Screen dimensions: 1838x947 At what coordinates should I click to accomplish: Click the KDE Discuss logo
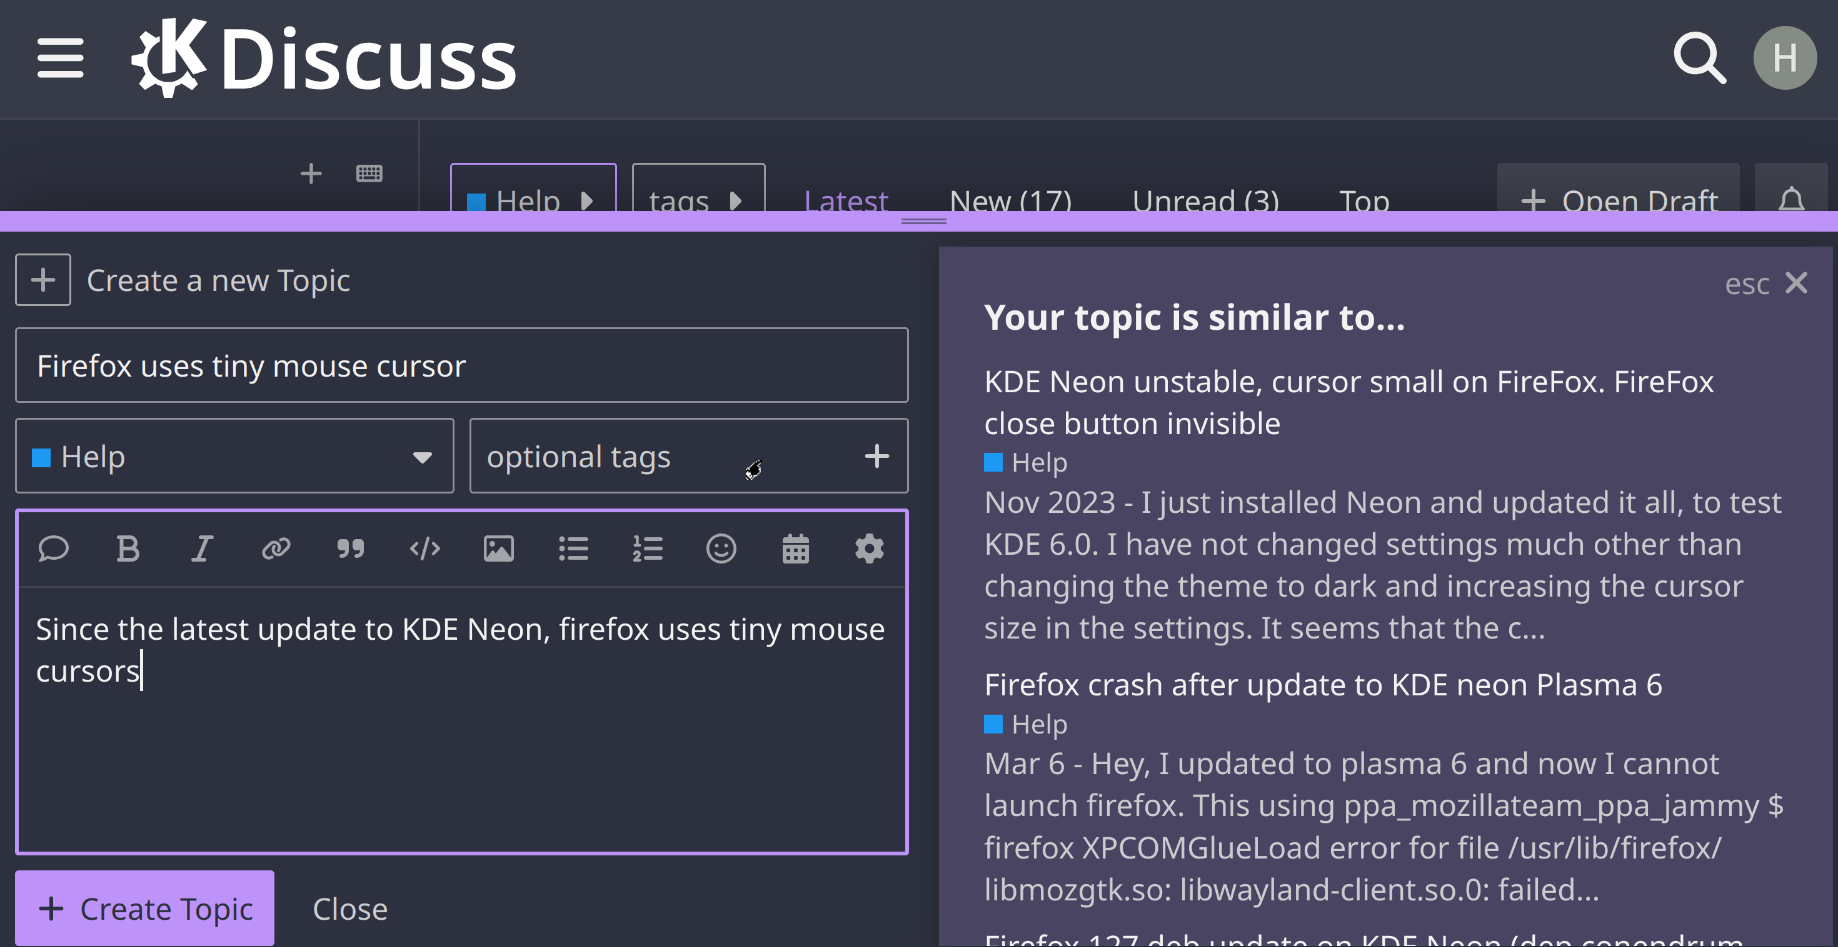pos(324,58)
